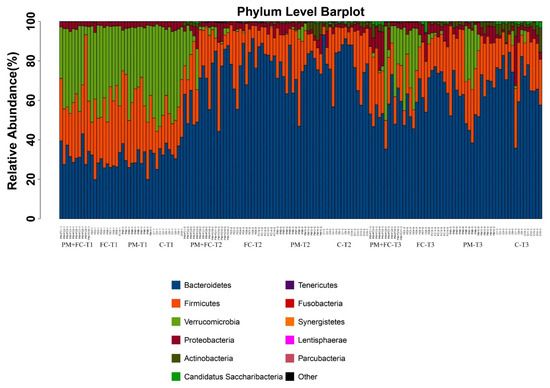Select the Other legend label
The image size is (550, 388).
[x=308, y=377]
